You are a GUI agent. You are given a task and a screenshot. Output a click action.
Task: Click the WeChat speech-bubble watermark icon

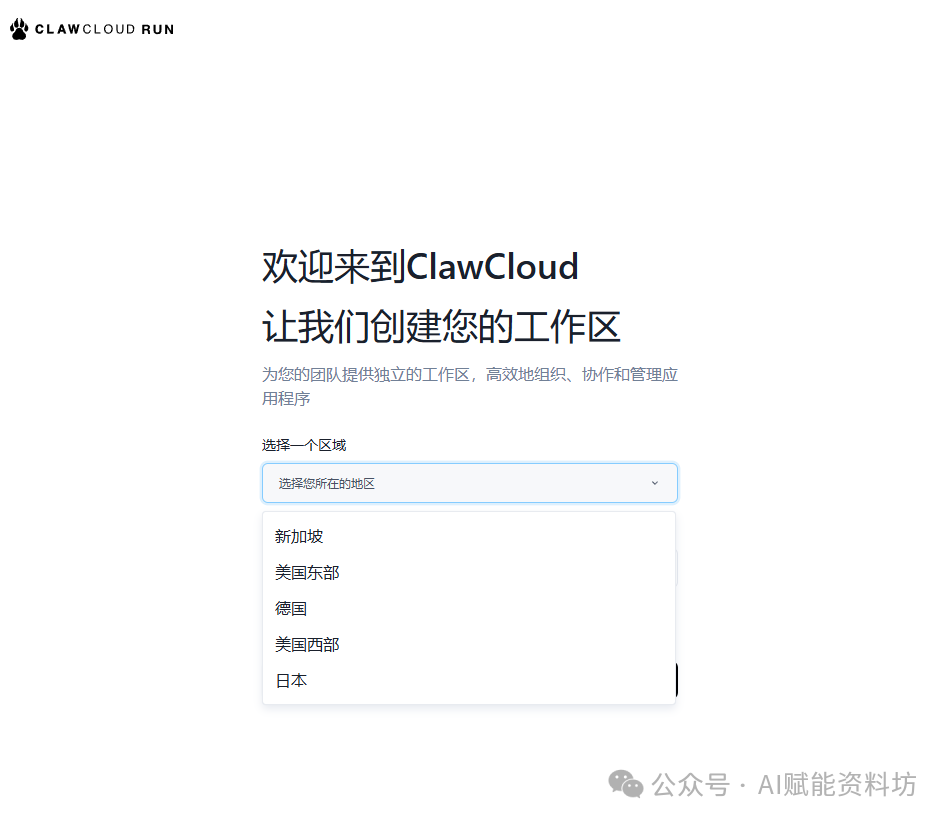click(625, 785)
